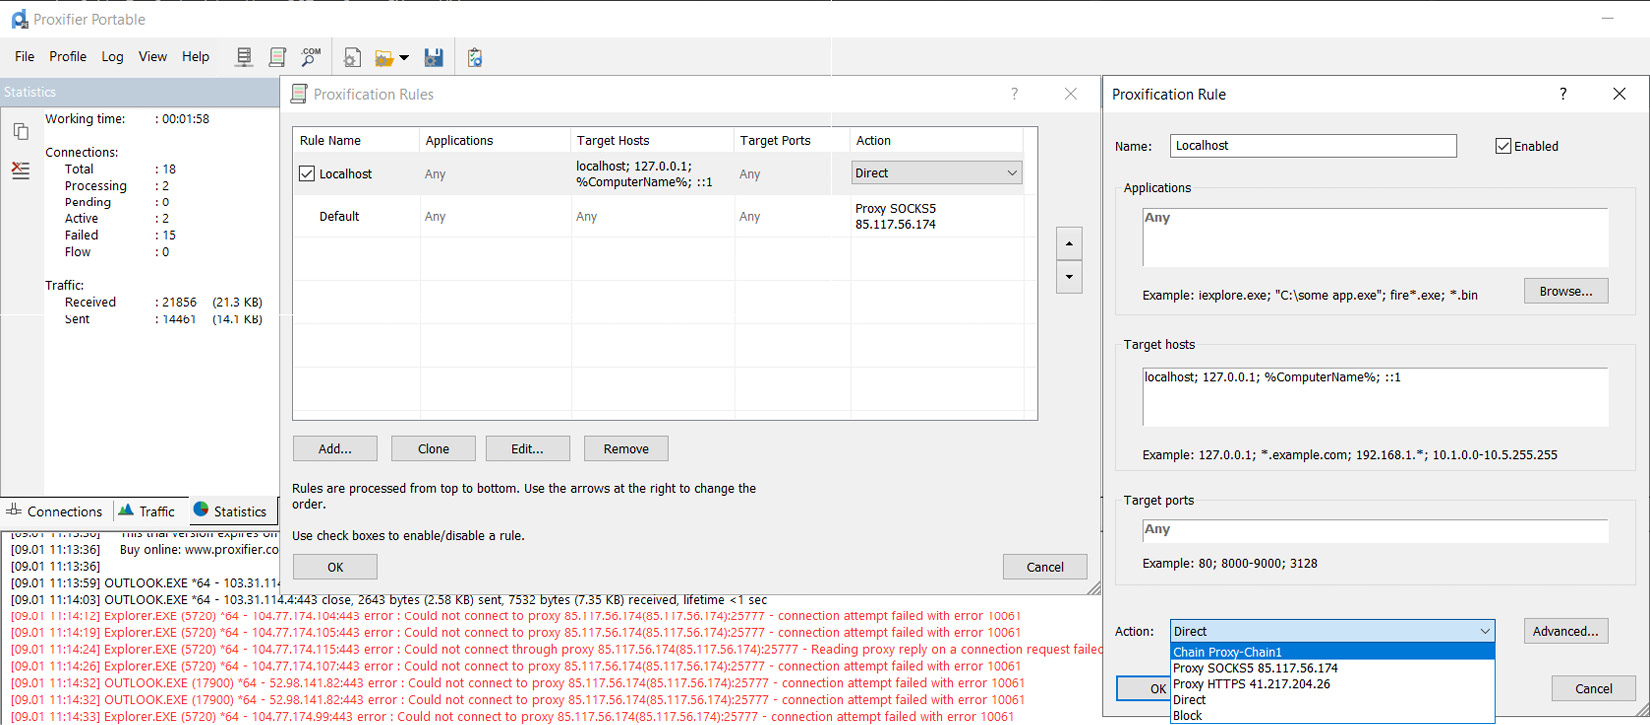Open Proxification Rules toolbar icon

click(278, 58)
